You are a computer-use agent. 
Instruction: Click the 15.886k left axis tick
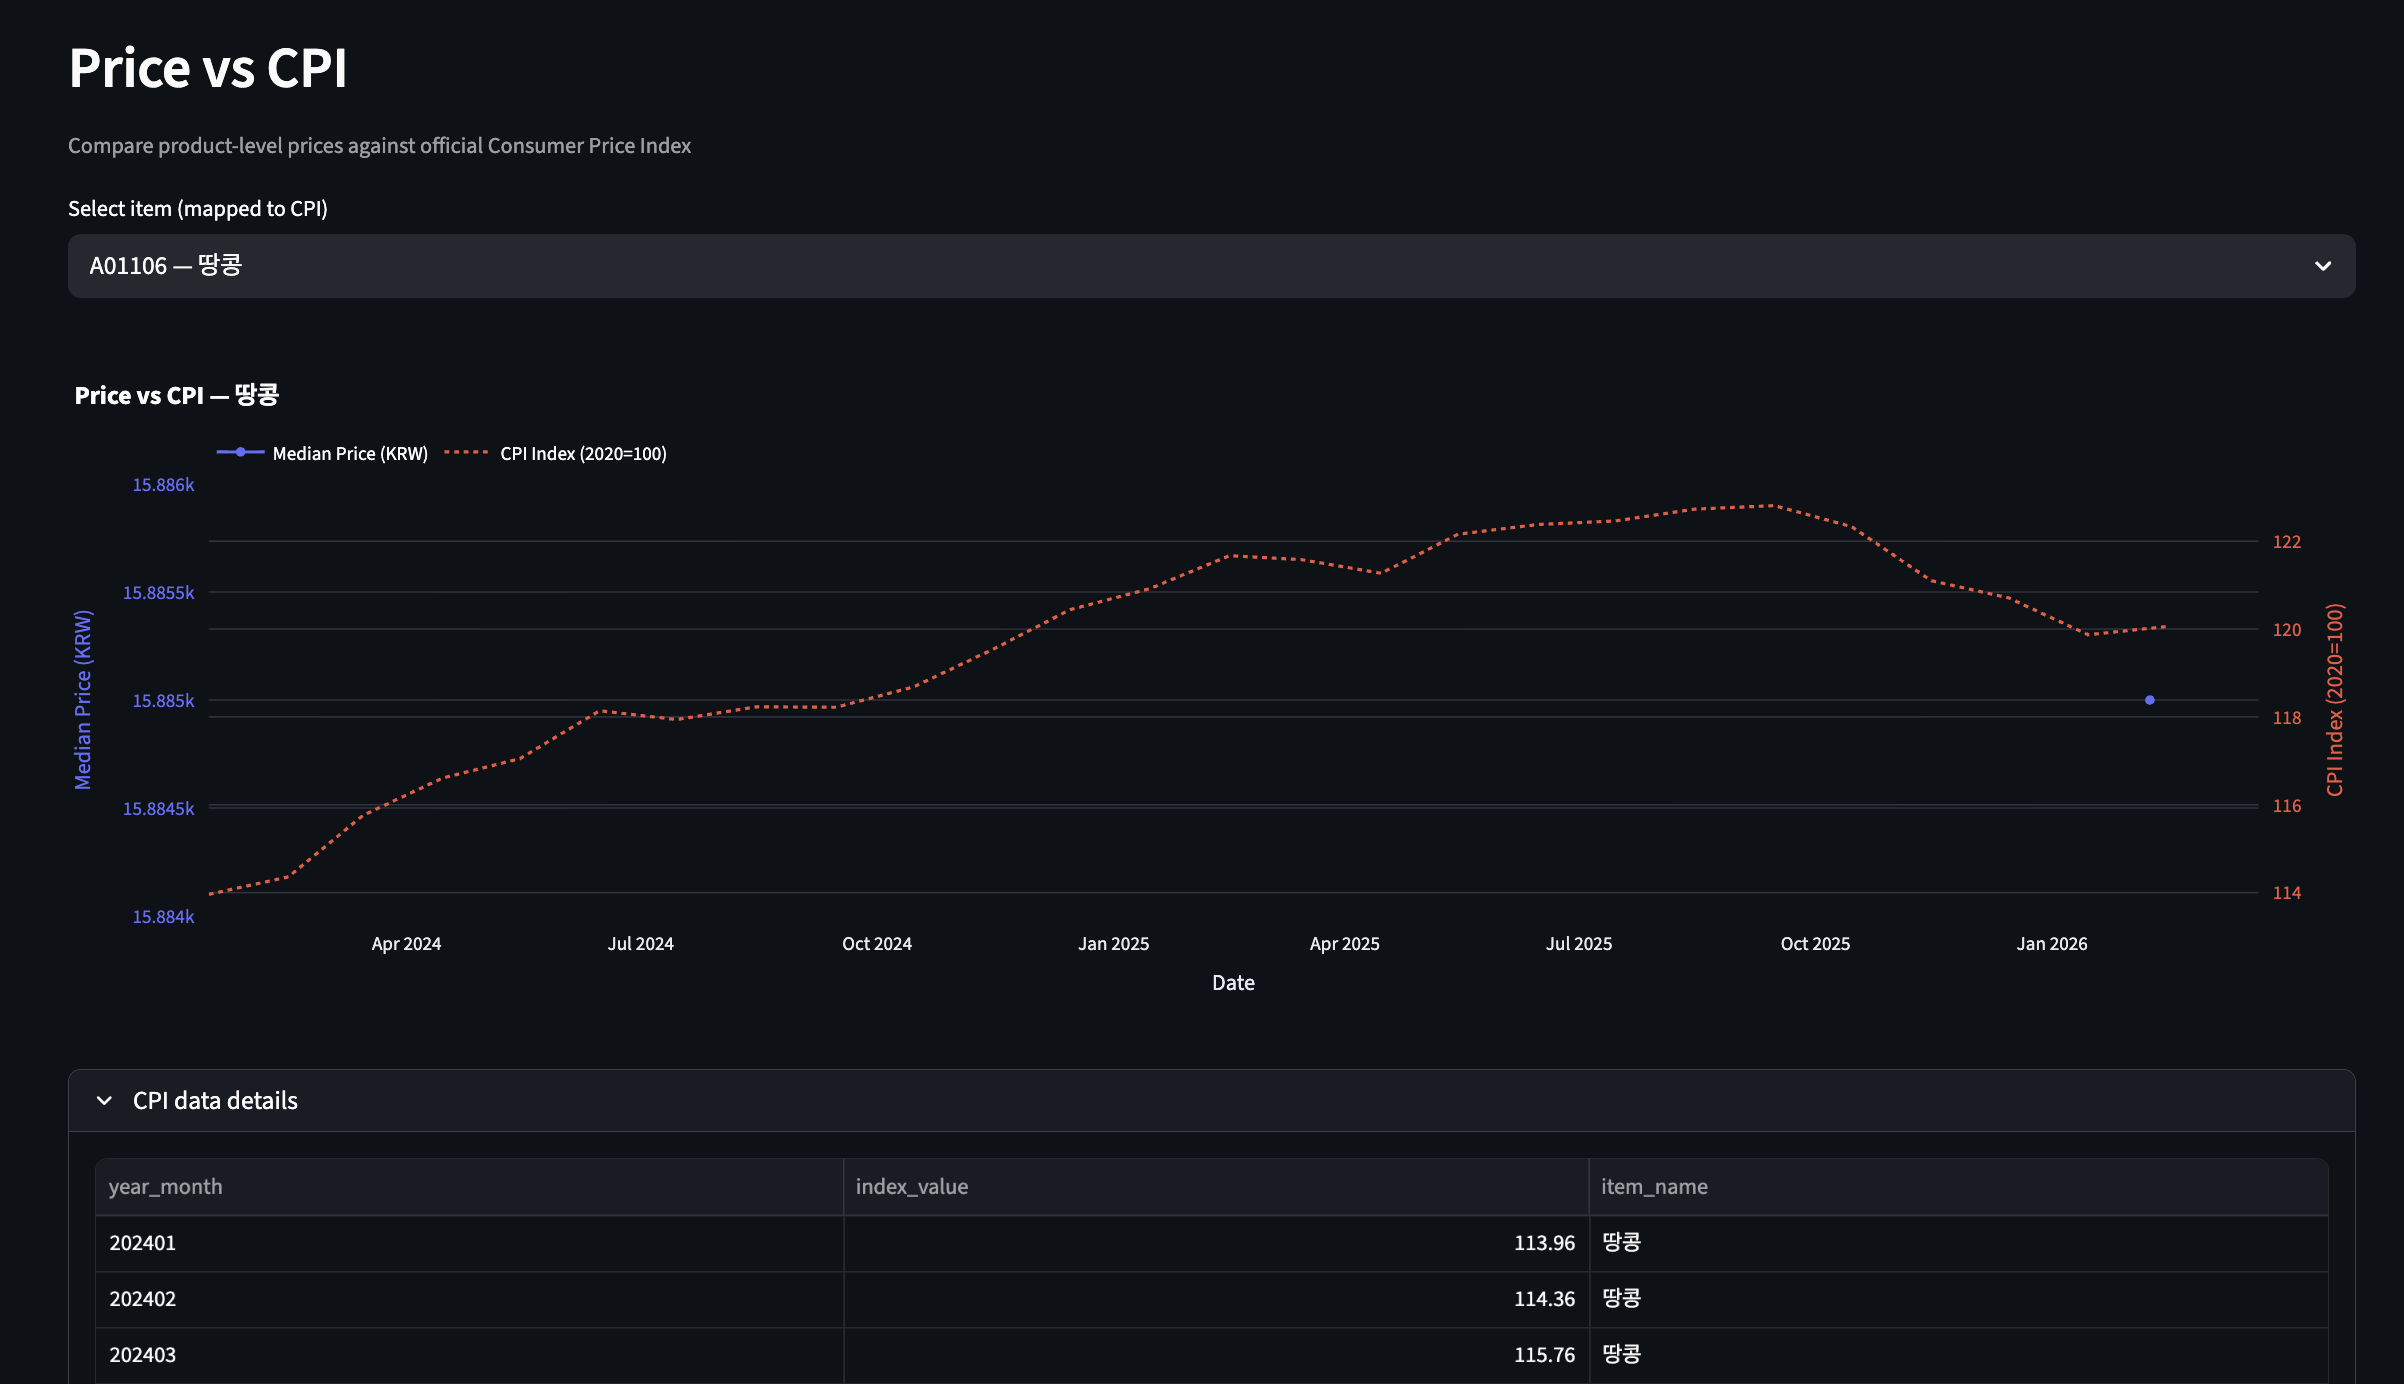164,485
